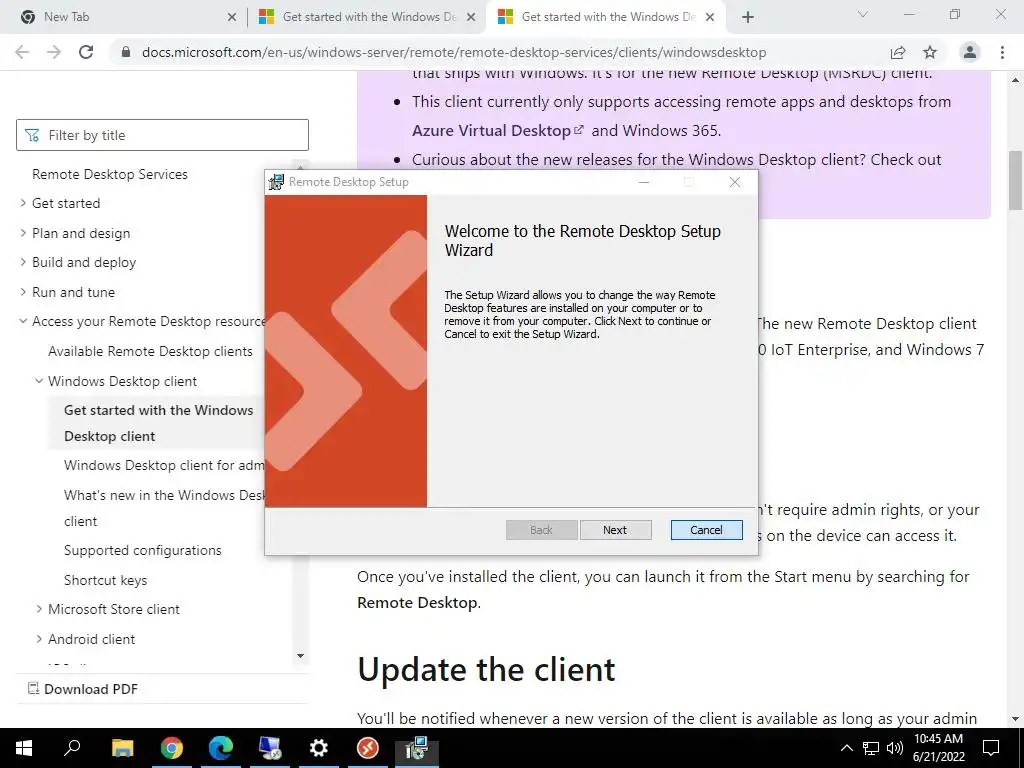The width and height of the screenshot is (1024, 768).
Task: Open Microsoft Edge from taskbar
Action: 221,748
